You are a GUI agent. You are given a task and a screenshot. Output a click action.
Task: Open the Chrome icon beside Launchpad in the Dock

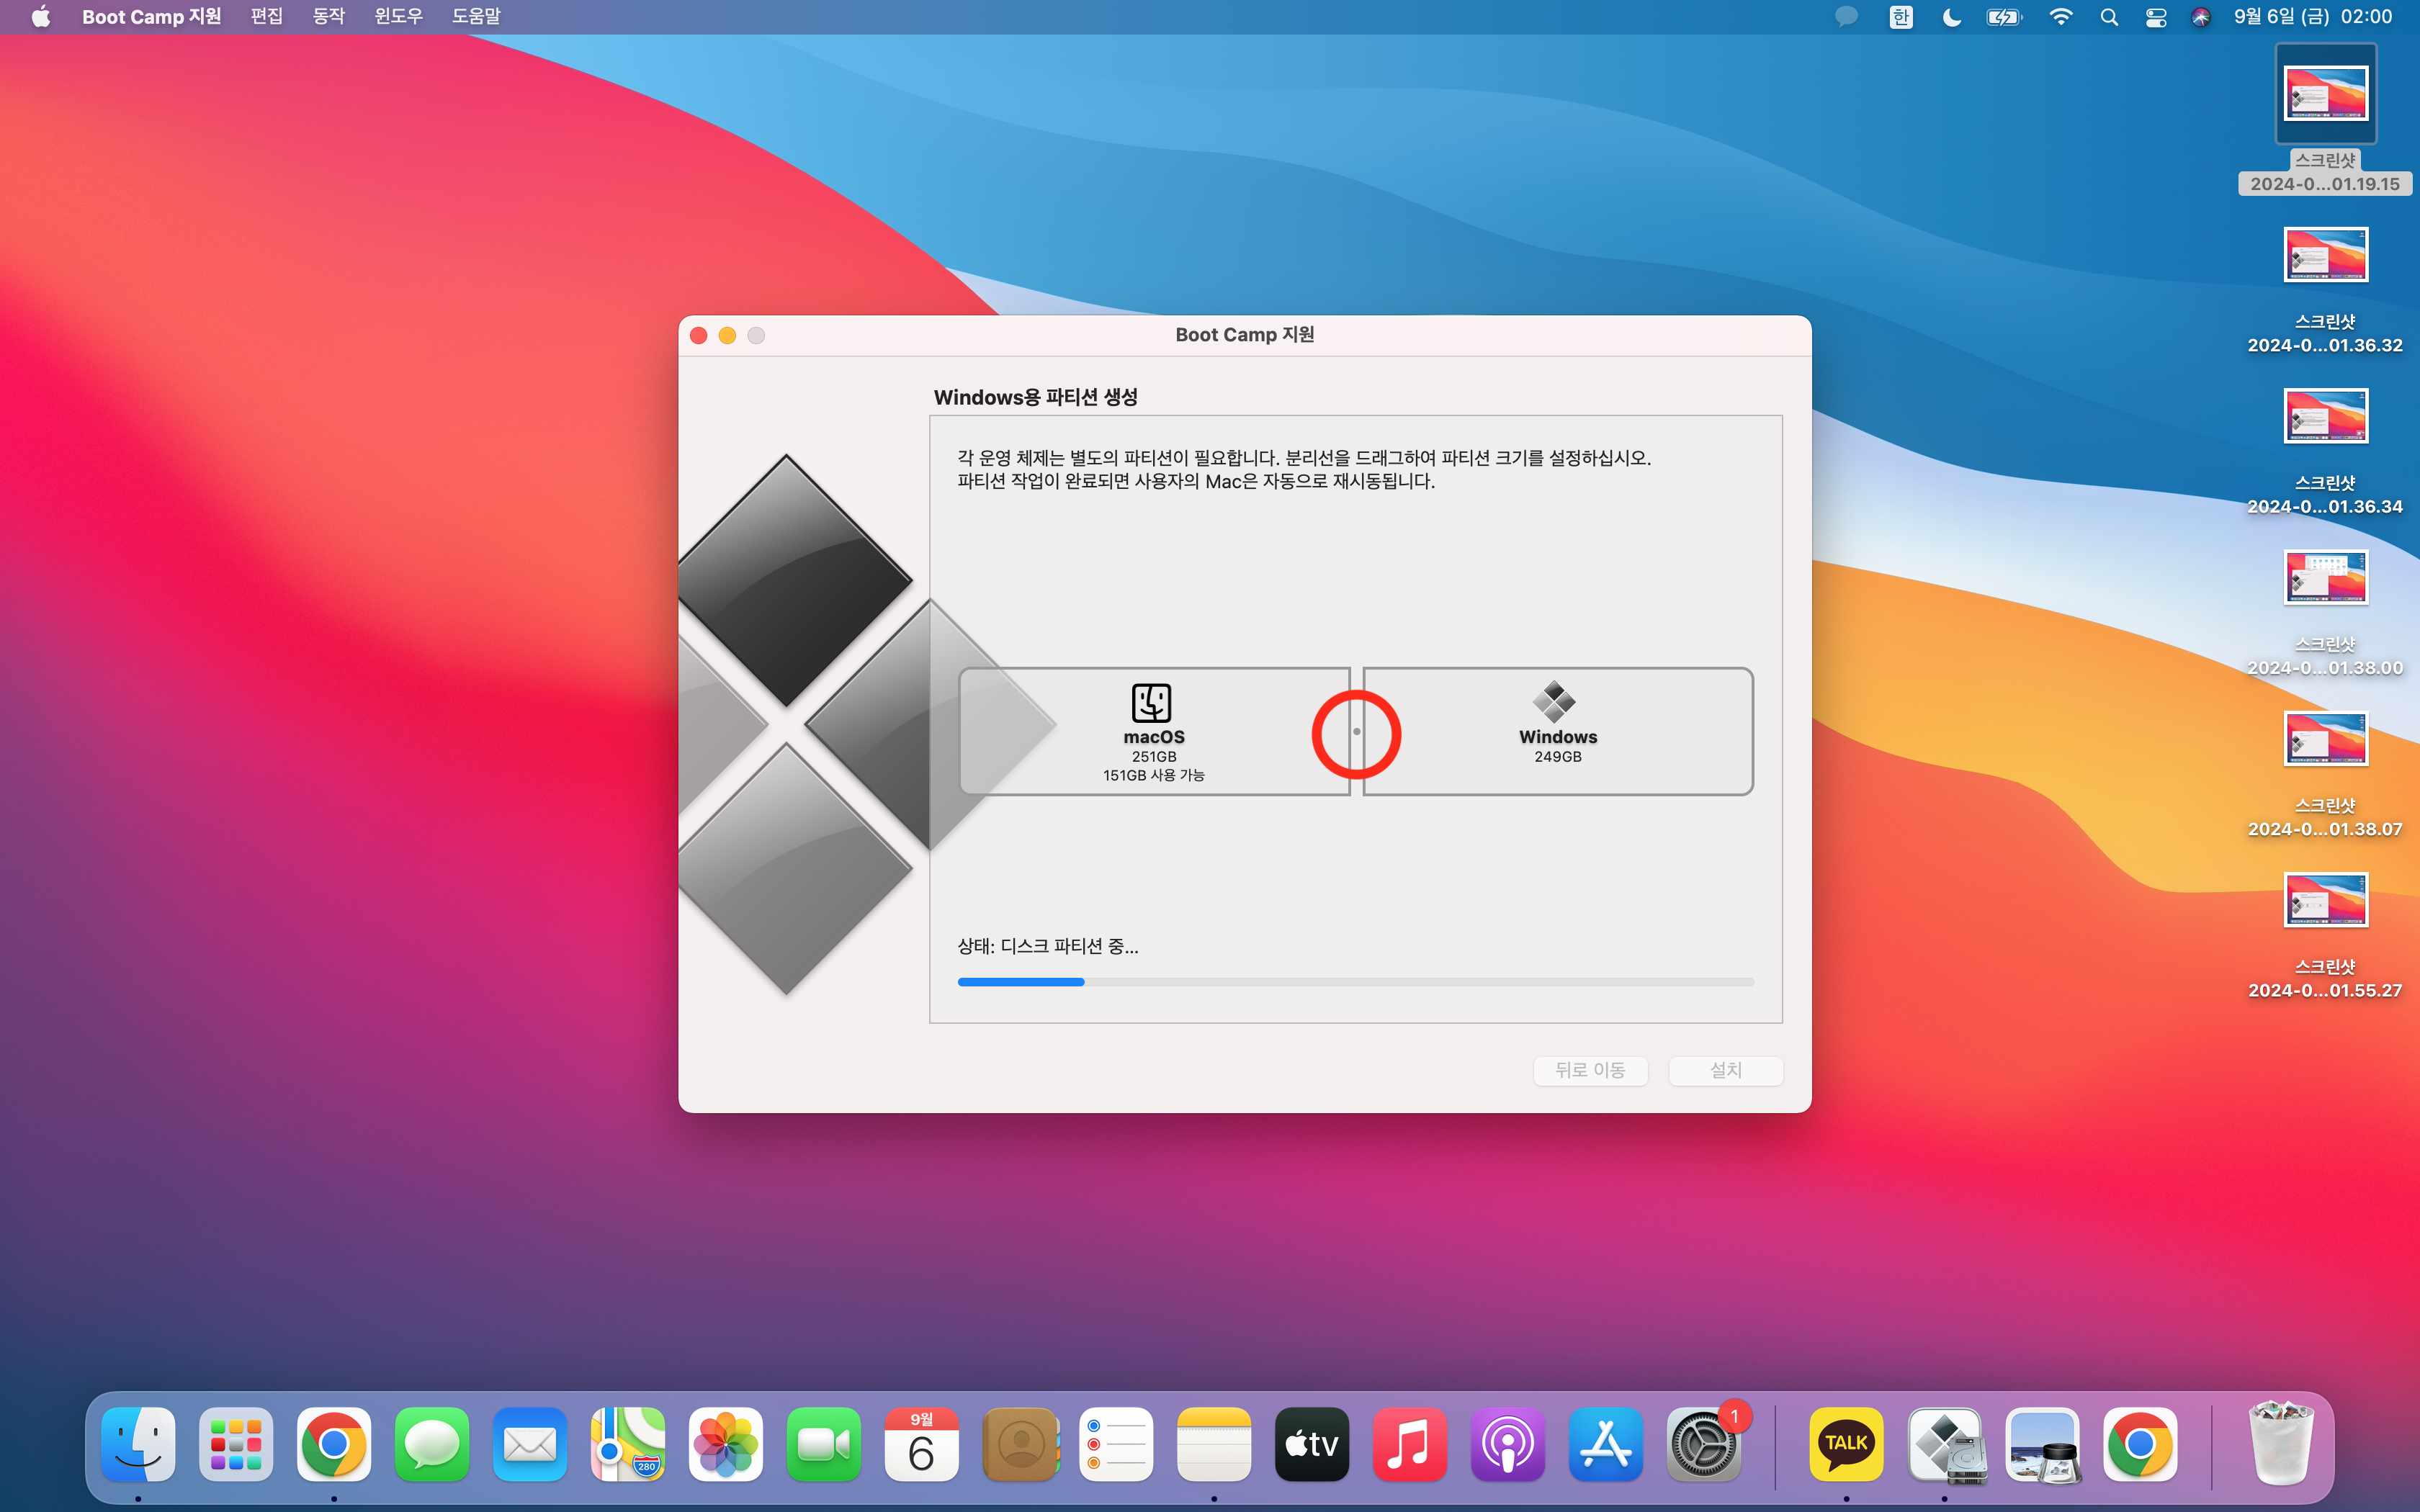pyautogui.click(x=334, y=1444)
